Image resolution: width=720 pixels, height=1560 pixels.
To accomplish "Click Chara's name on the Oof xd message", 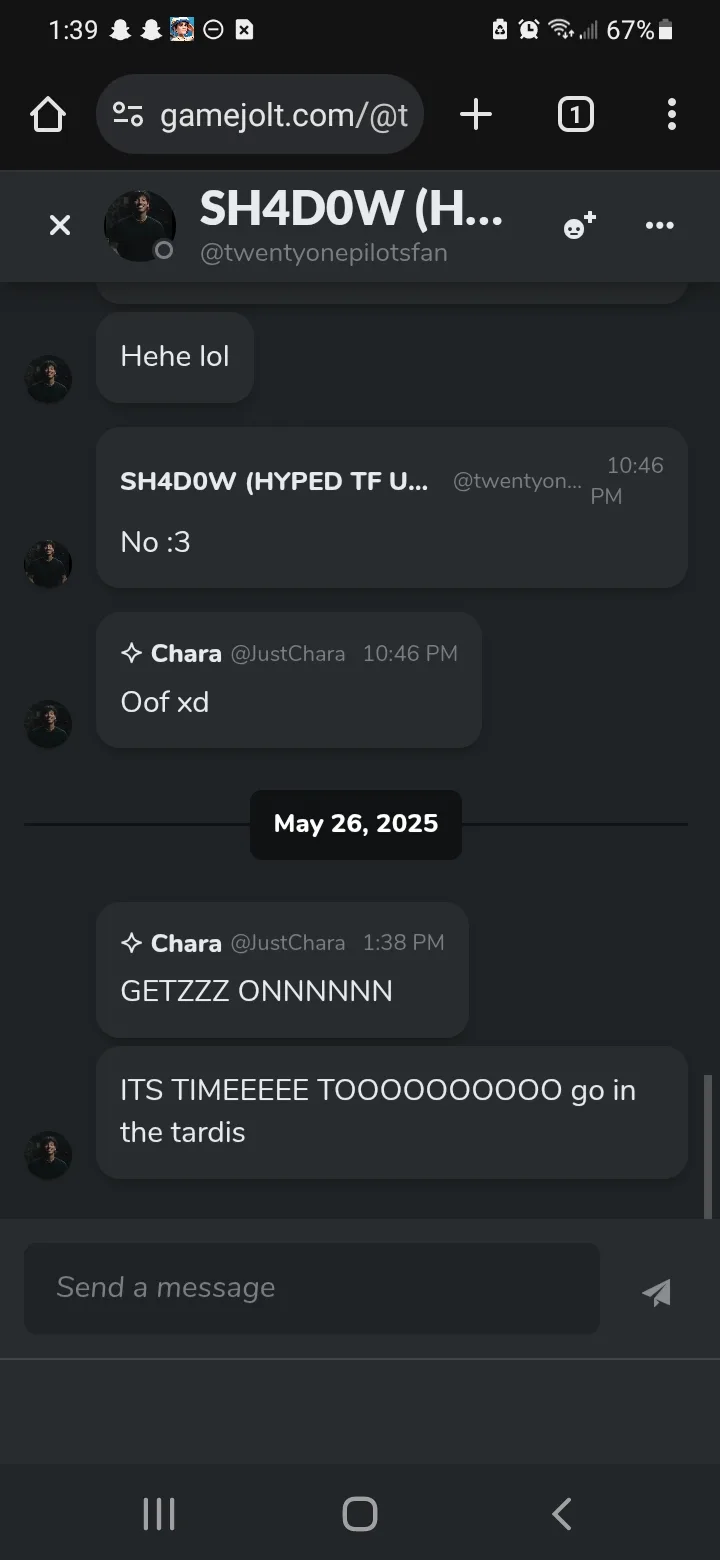I will [x=186, y=654].
